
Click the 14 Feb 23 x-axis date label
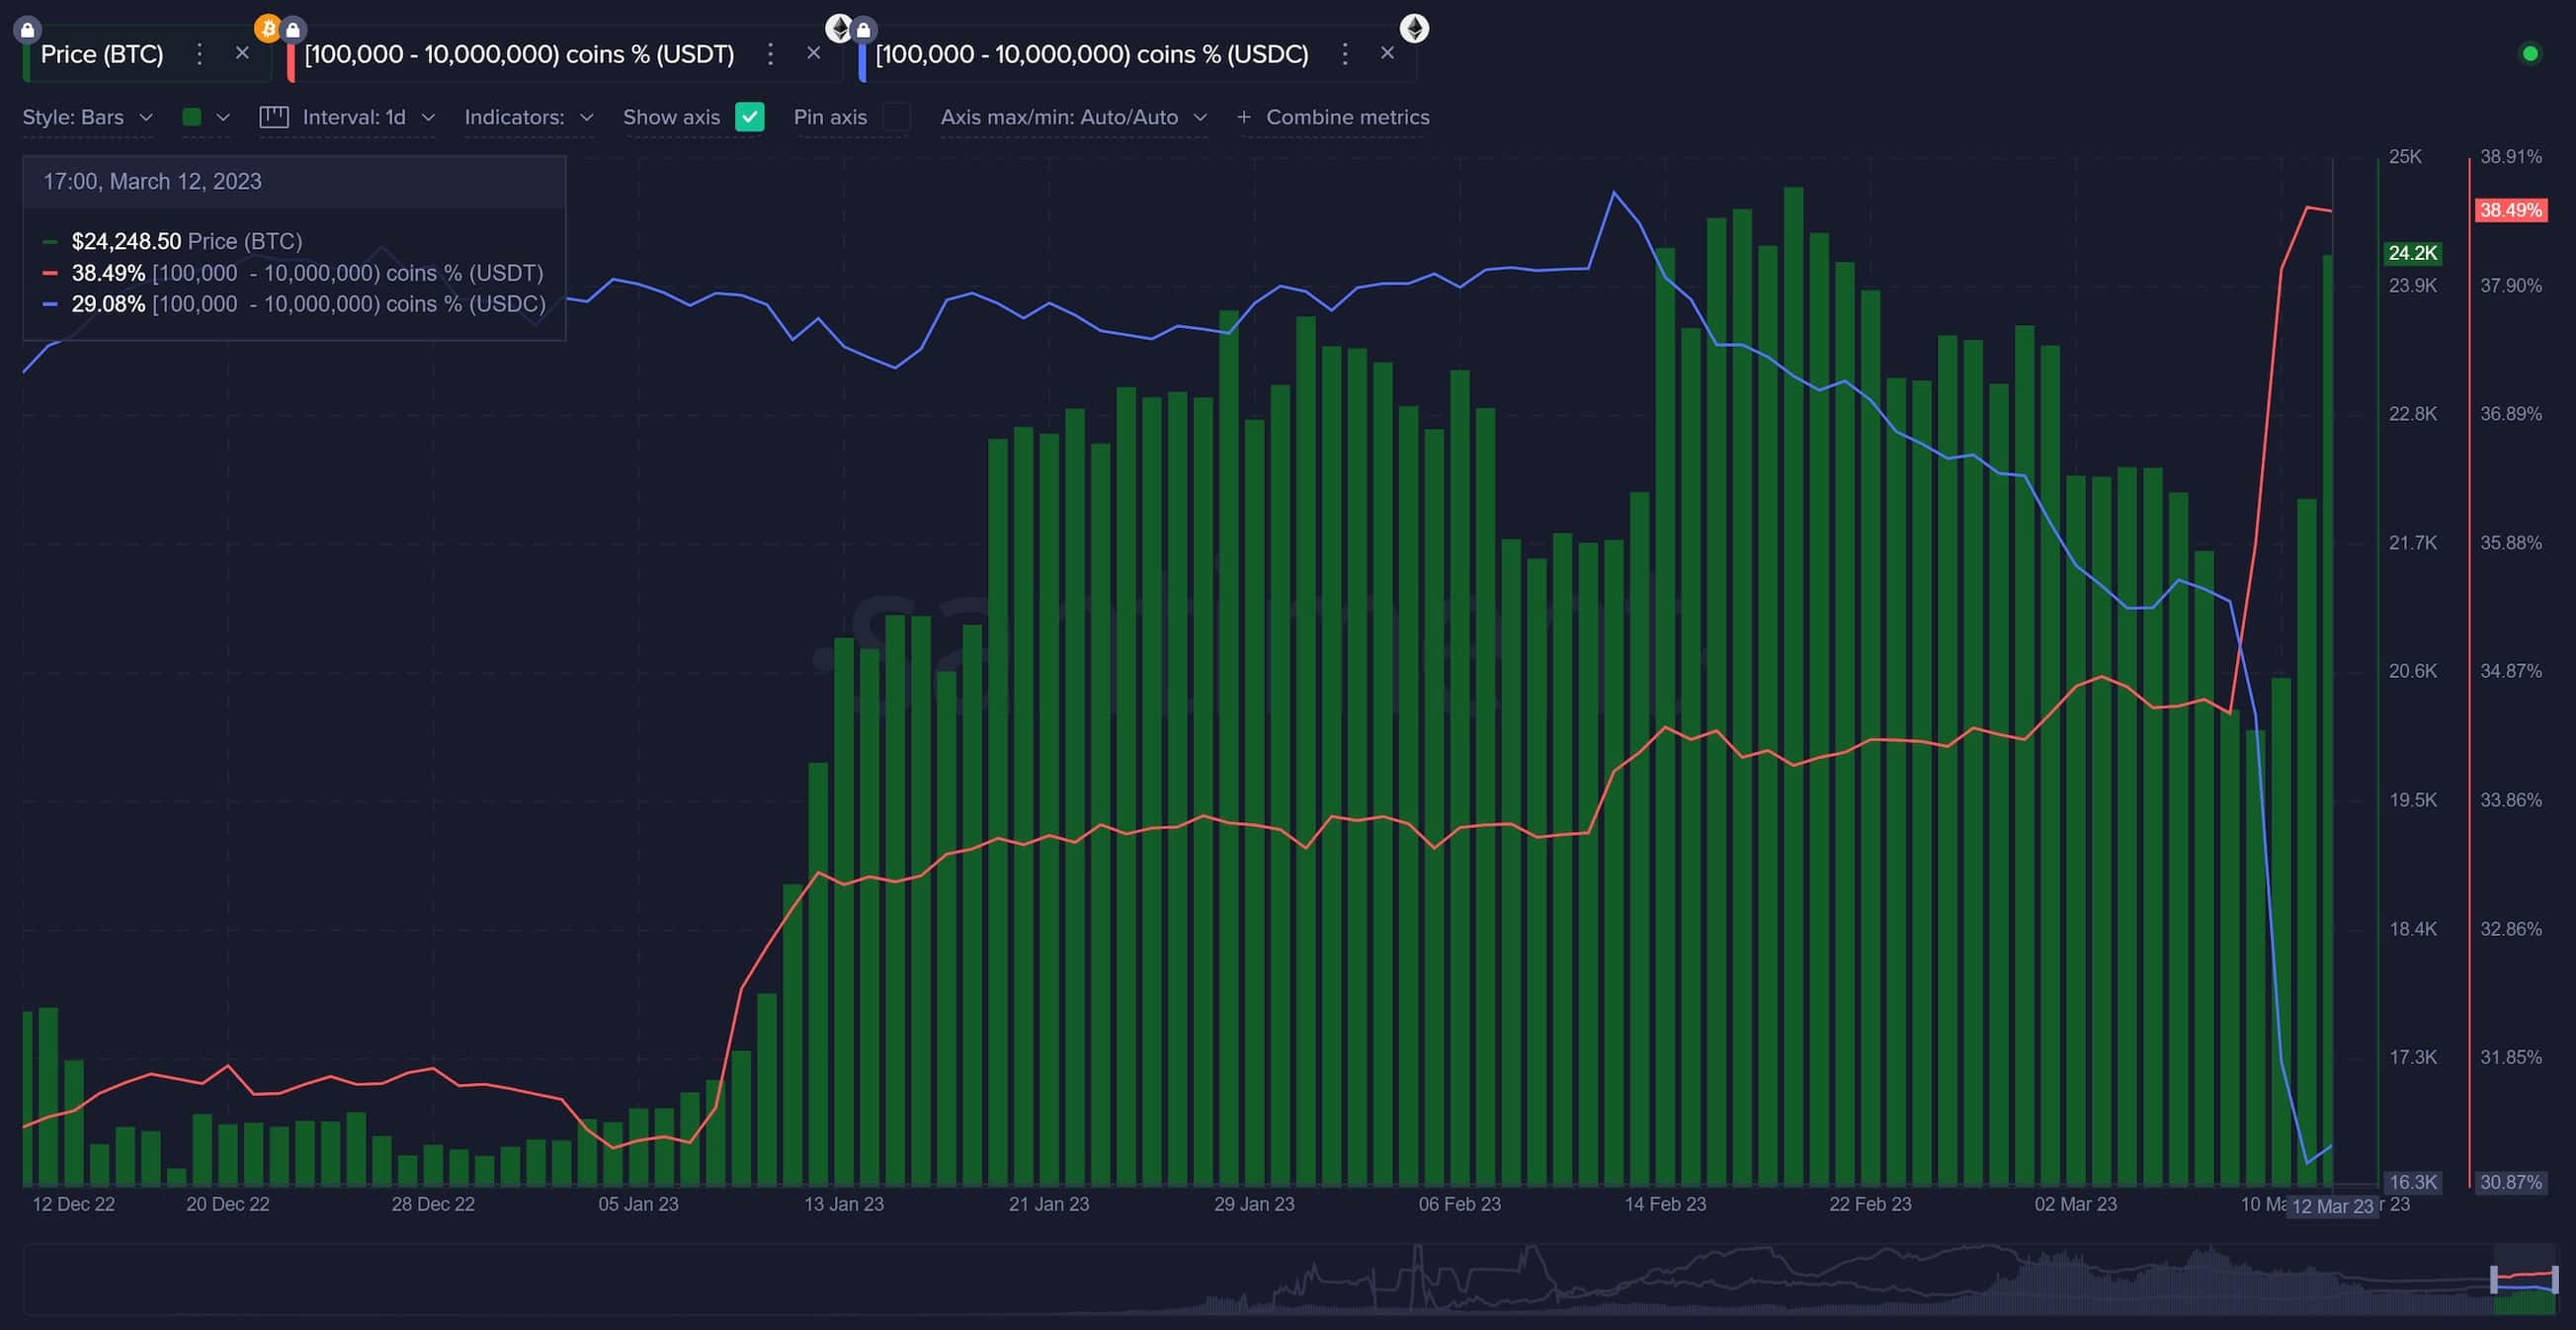point(1665,1204)
